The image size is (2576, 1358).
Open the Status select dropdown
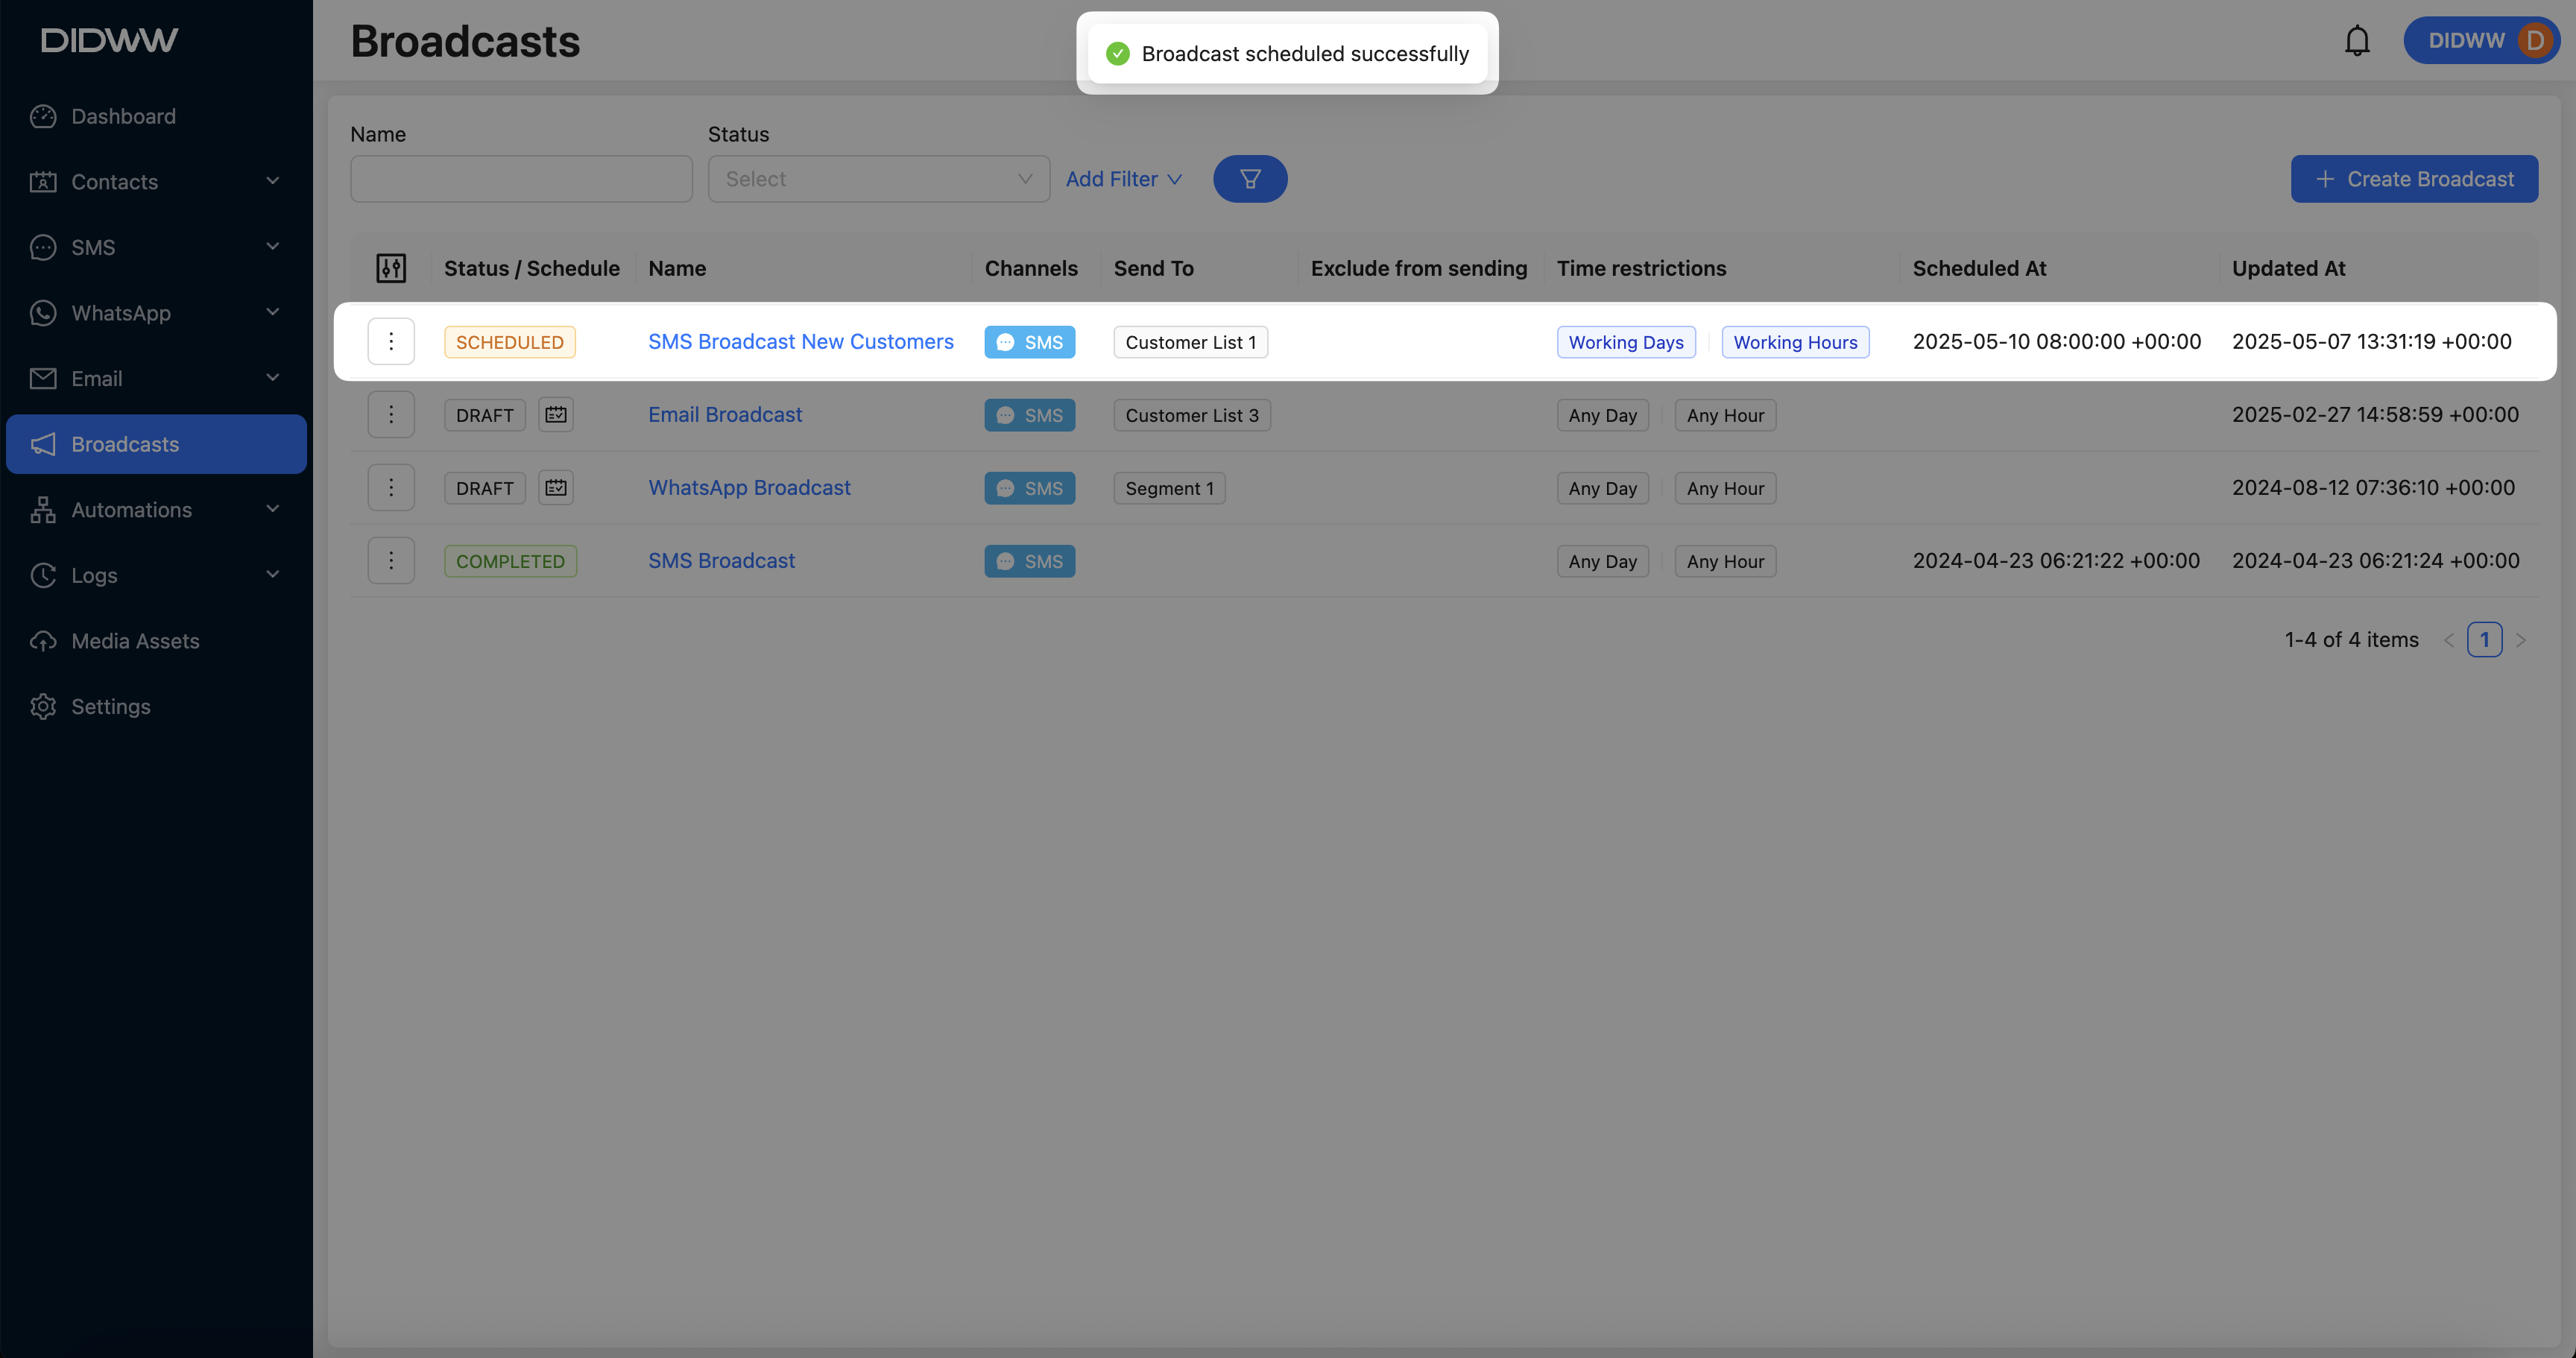click(x=878, y=179)
